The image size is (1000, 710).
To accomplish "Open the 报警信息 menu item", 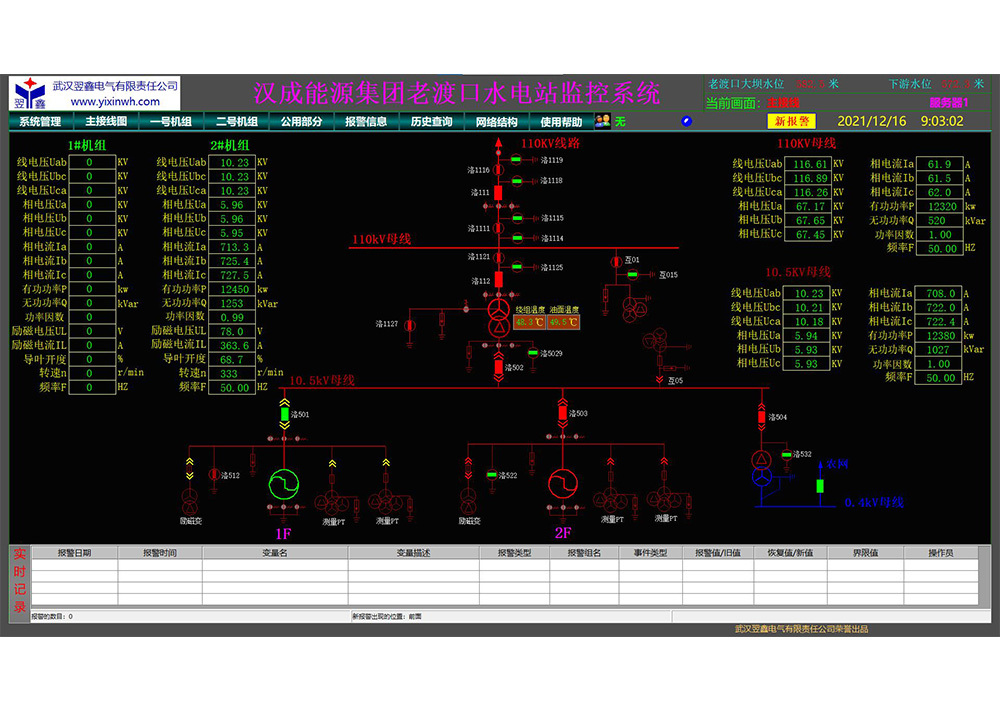I will [367, 121].
